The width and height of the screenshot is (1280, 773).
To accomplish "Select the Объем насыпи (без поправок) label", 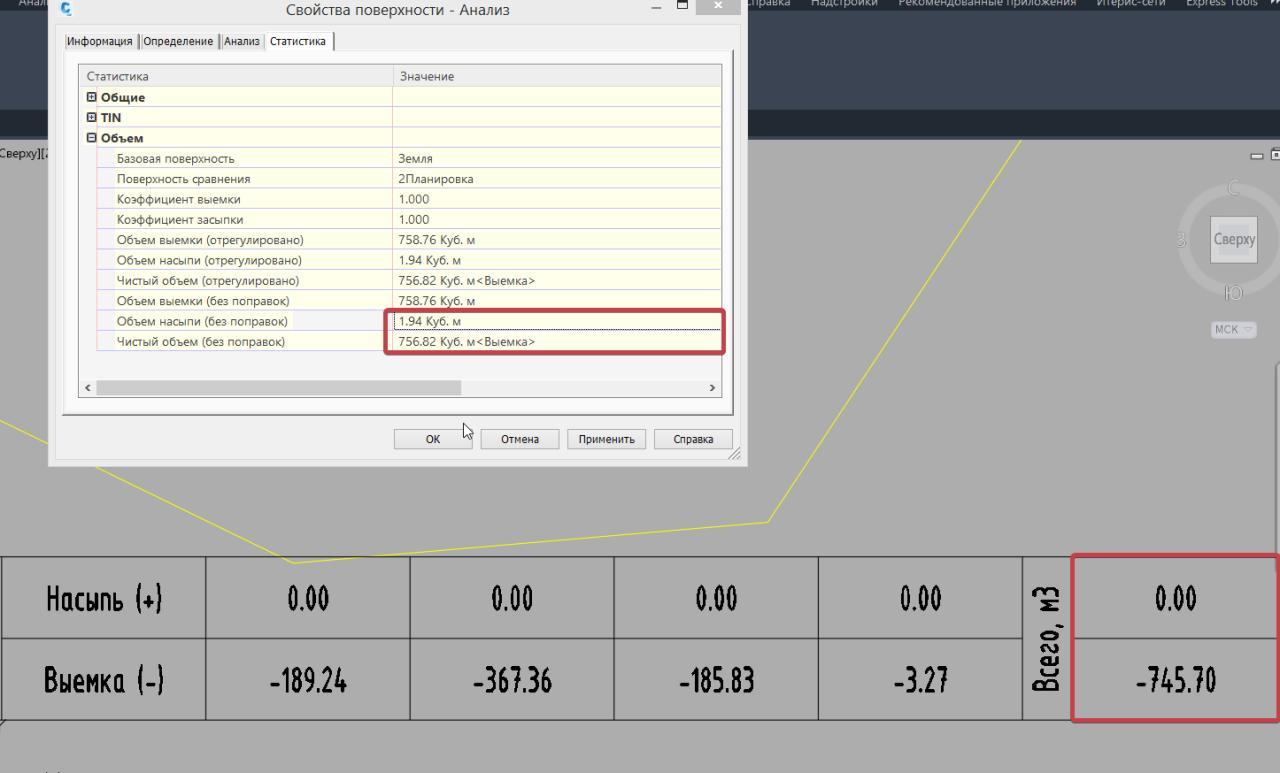I will click(x=202, y=321).
